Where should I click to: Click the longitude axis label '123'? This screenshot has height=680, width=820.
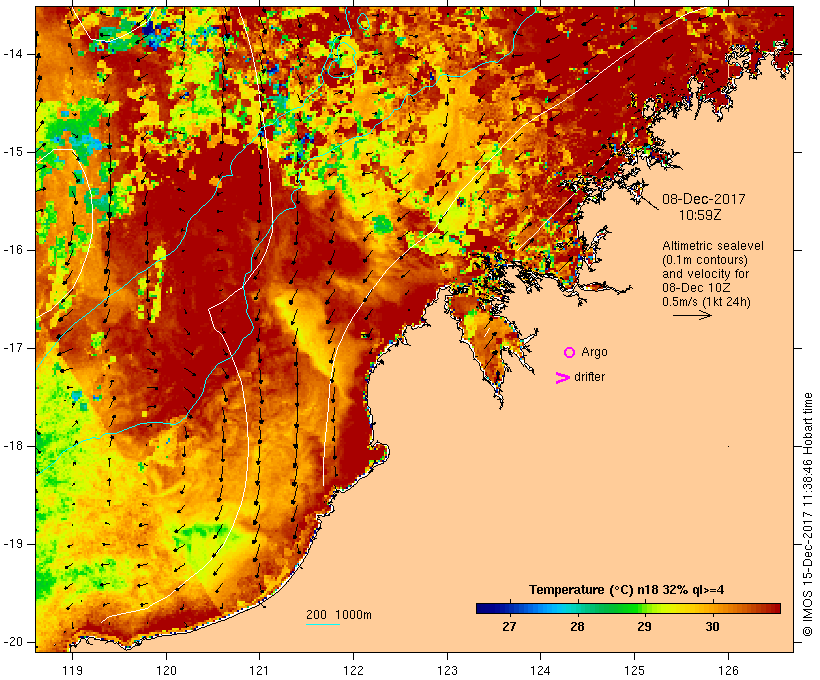(x=447, y=671)
